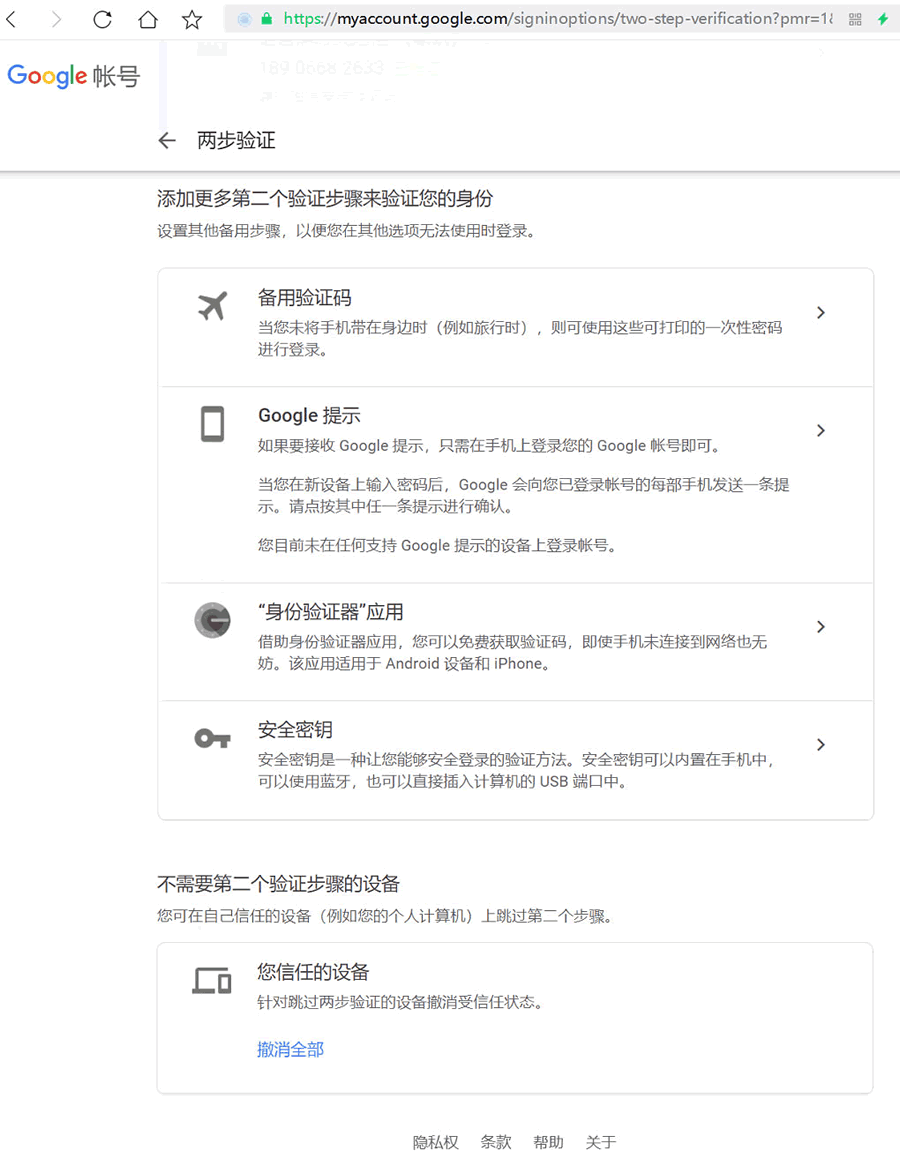Click the green lightning bolt icon
900x1159 pixels.
[x=883, y=19]
